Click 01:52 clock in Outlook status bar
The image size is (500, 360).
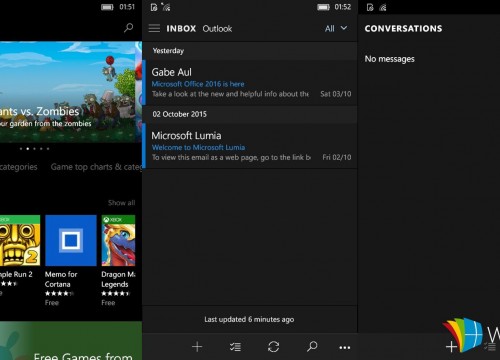coord(343,7)
